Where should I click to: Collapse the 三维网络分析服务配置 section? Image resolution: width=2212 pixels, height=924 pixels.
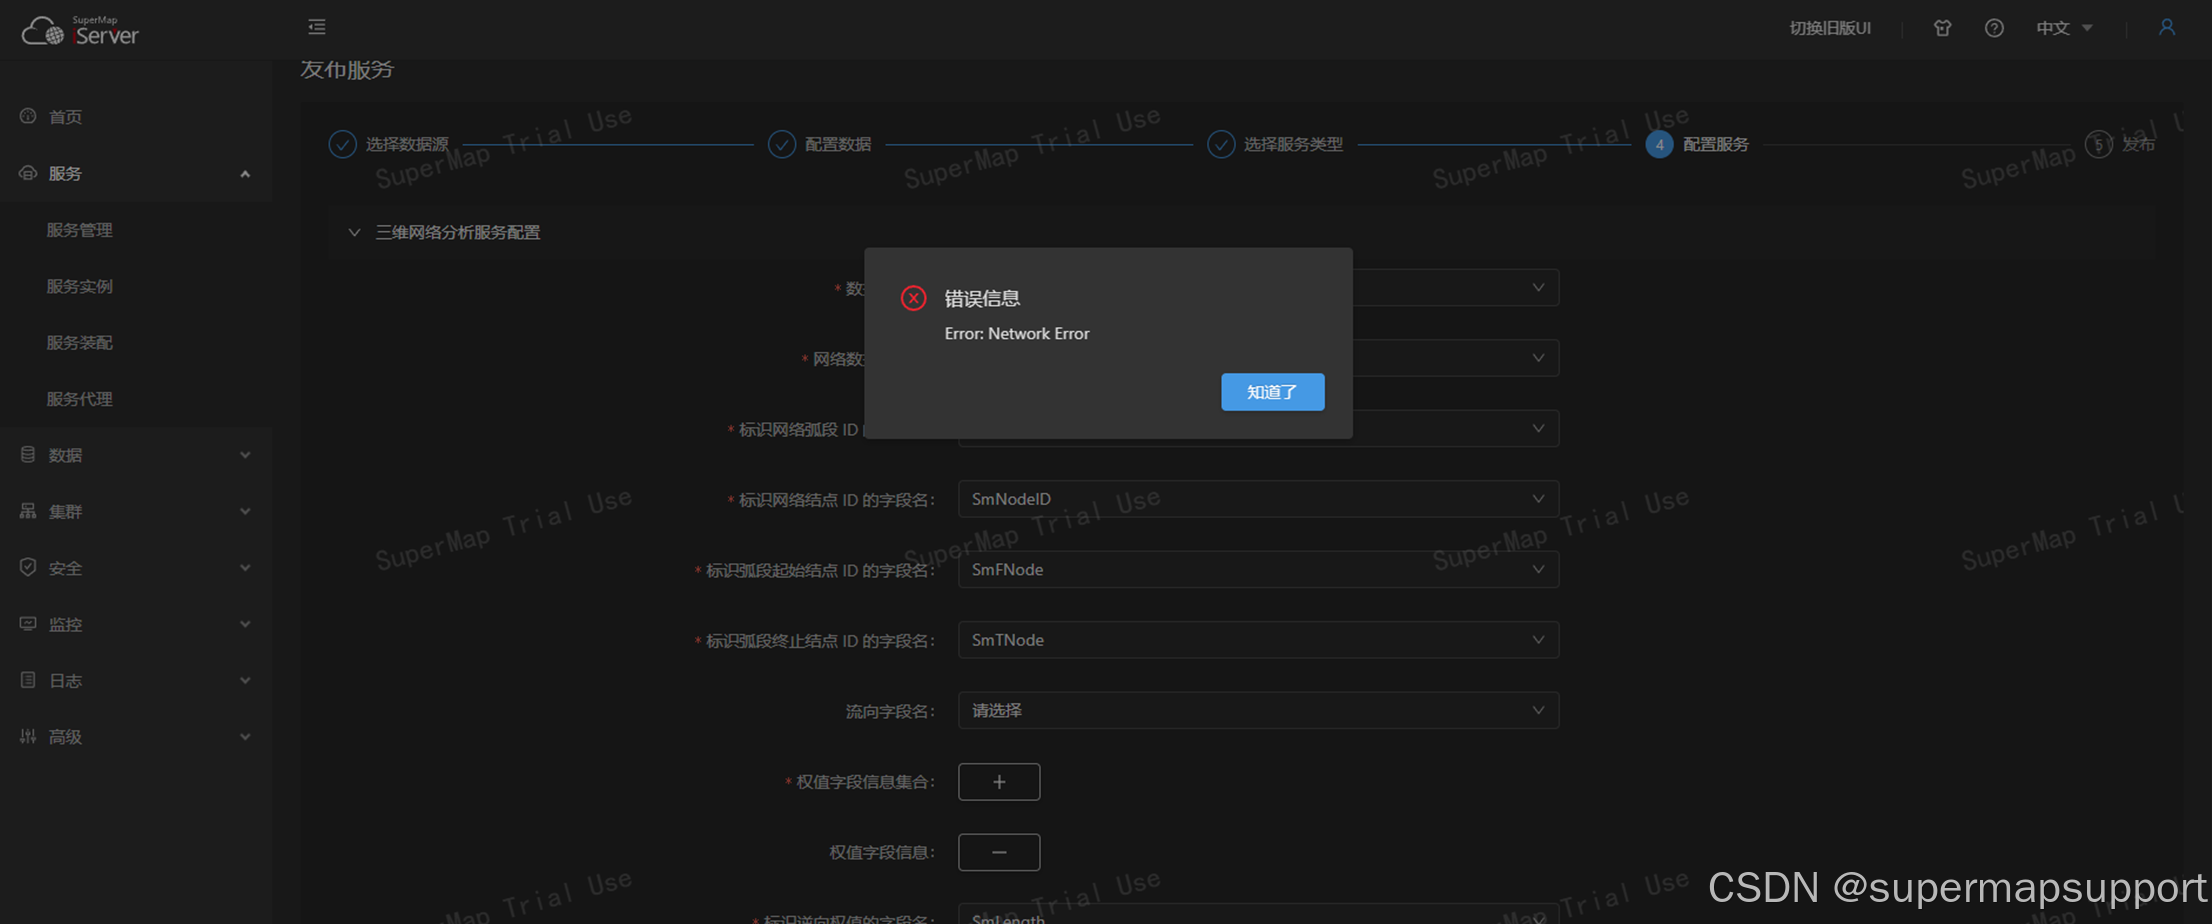click(354, 232)
